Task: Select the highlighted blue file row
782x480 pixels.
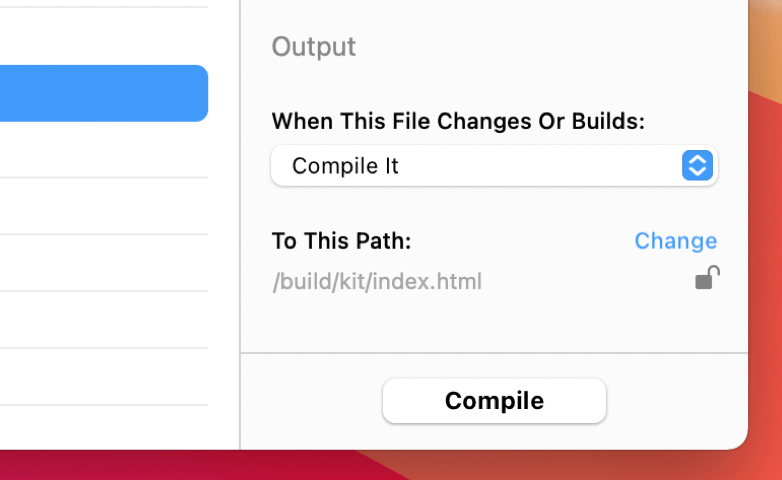Action: pyautogui.click(x=104, y=93)
